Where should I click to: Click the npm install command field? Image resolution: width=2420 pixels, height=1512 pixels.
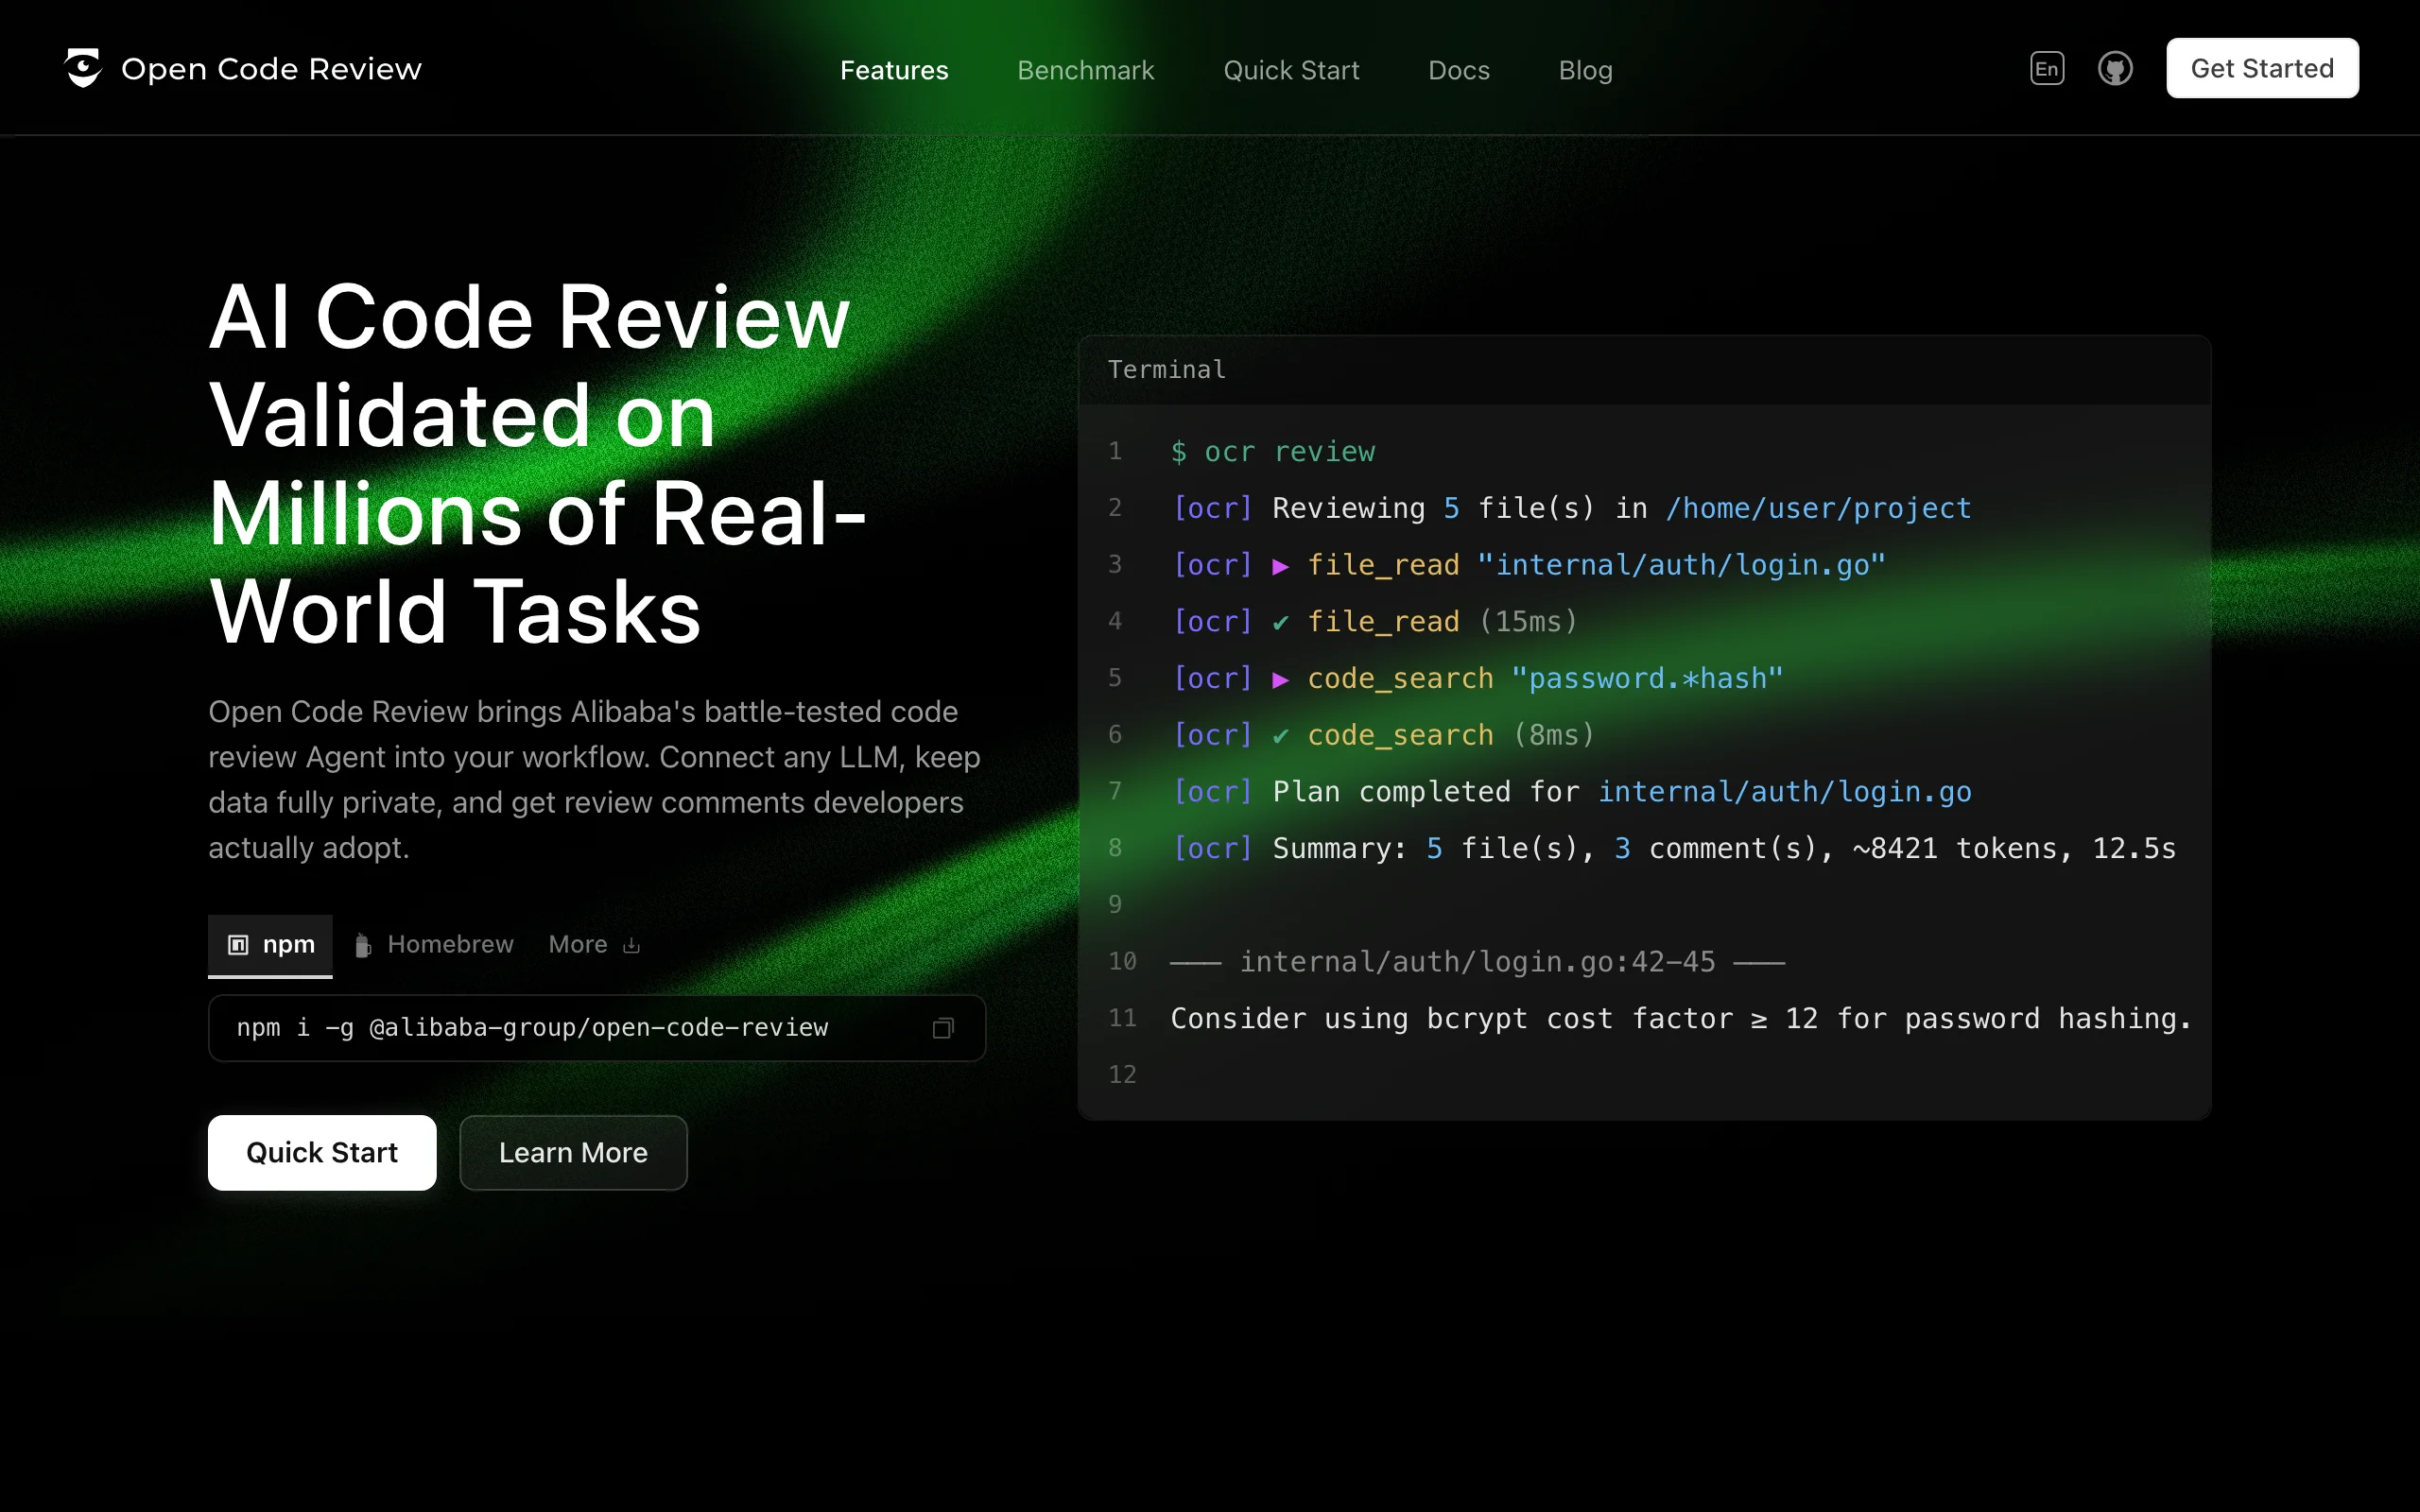coord(597,1028)
